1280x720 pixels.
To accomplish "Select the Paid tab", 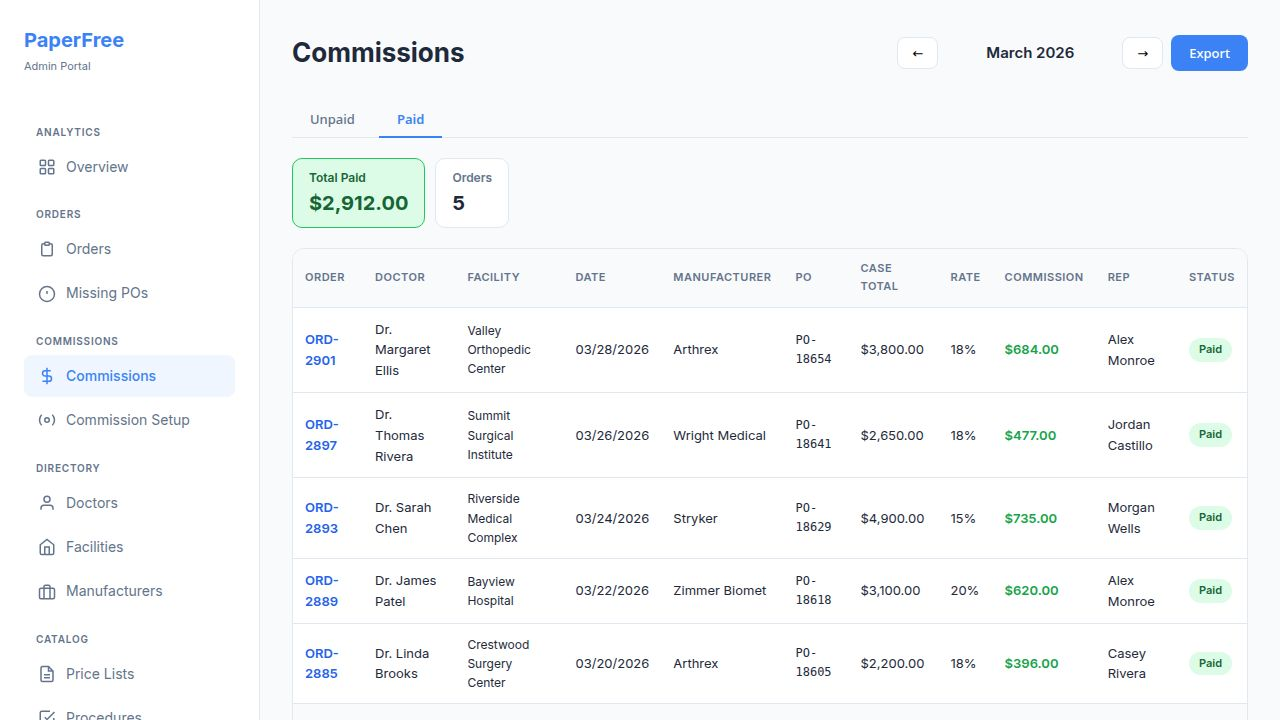I will click(410, 119).
